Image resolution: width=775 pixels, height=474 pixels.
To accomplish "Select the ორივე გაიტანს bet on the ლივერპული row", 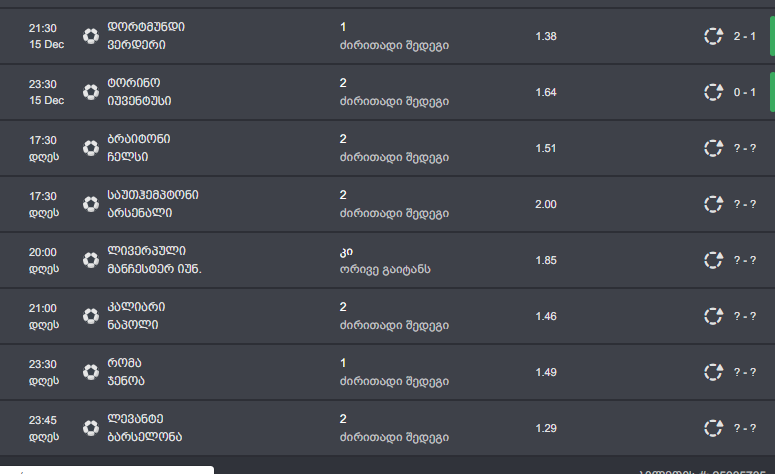I will pos(384,268).
